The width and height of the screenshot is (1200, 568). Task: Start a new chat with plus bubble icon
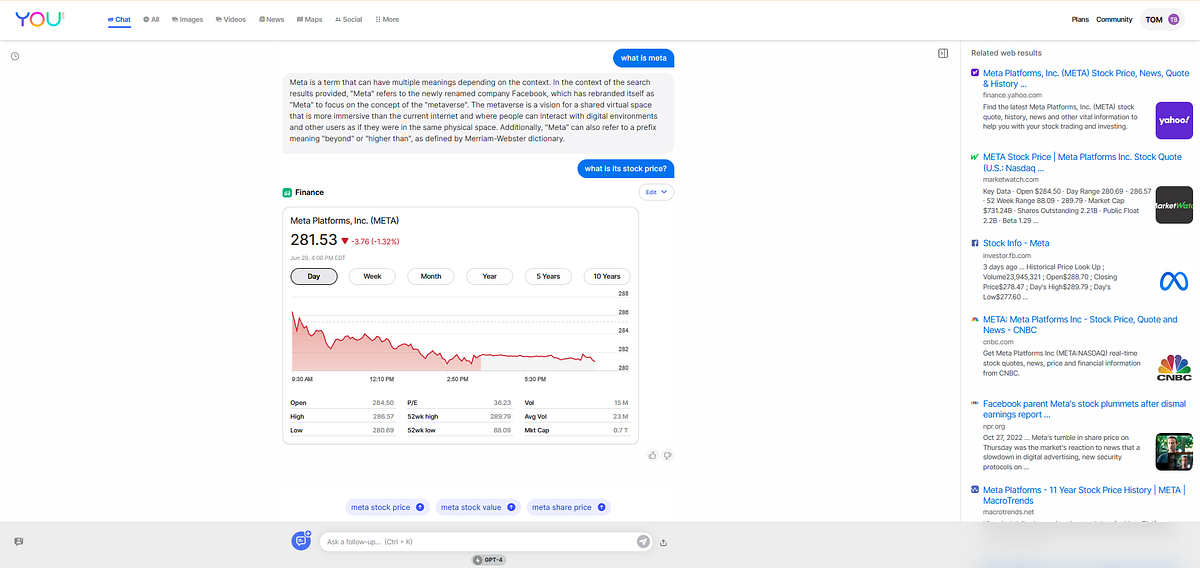301,540
